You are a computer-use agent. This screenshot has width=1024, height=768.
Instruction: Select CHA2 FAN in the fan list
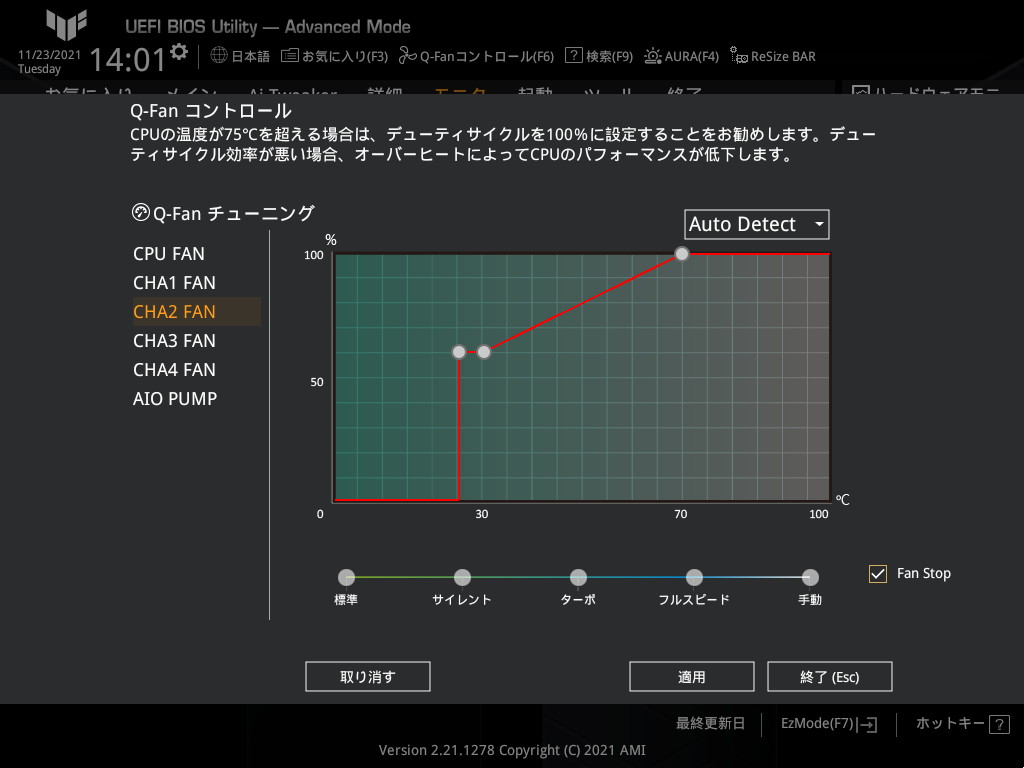click(x=196, y=312)
